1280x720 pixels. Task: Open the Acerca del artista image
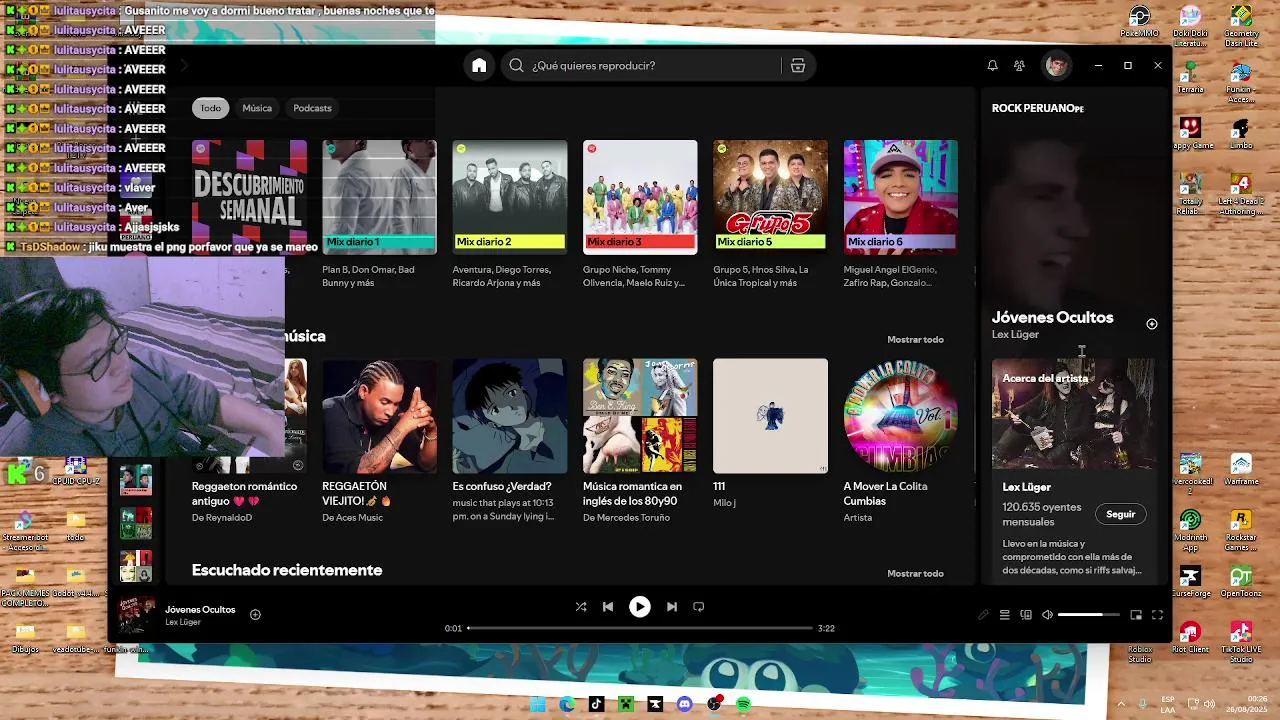[x=1074, y=413]
